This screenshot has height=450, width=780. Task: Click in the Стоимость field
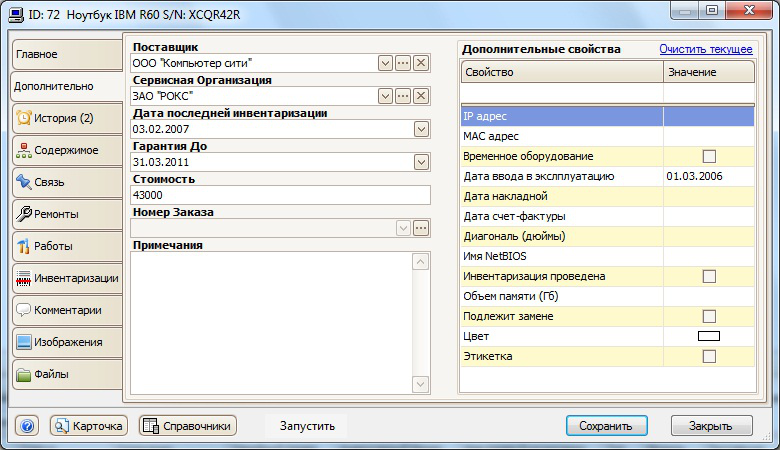(280, 195)
